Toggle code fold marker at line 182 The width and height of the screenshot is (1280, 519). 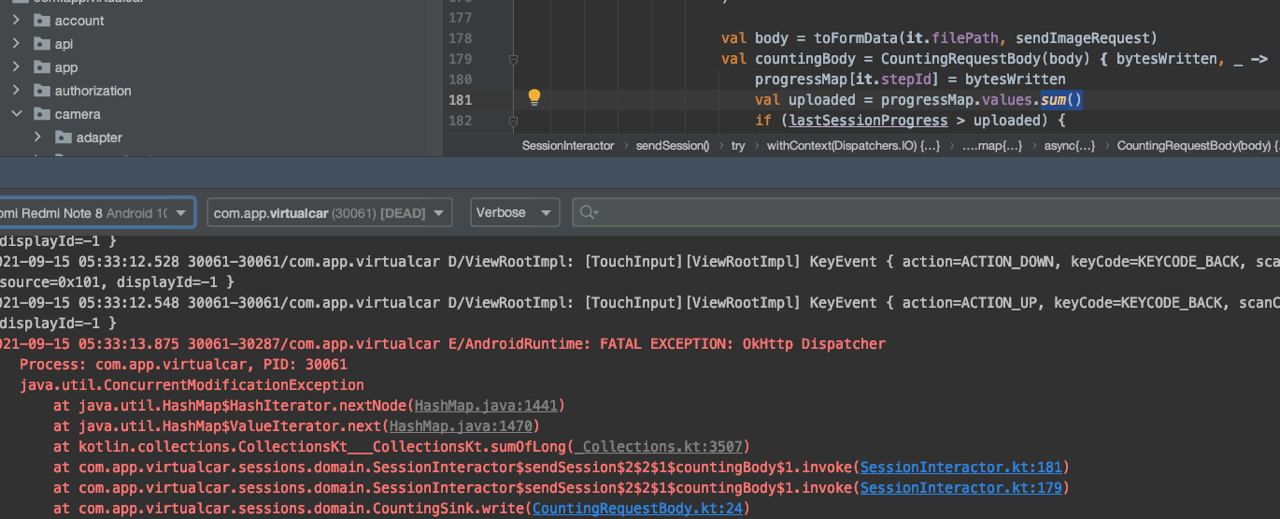pos(513,121)
